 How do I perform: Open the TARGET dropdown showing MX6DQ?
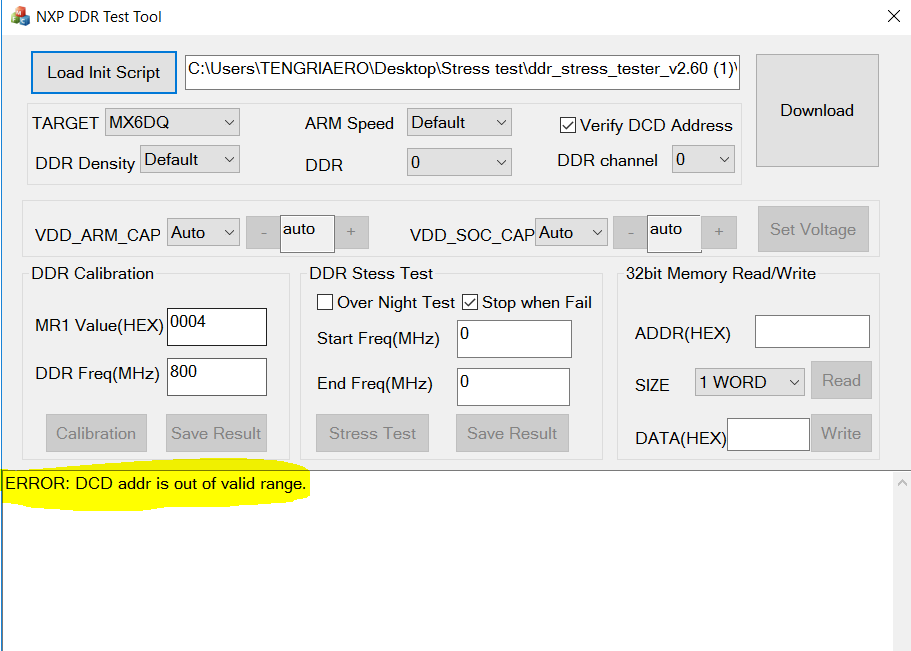tap(172, 122)
